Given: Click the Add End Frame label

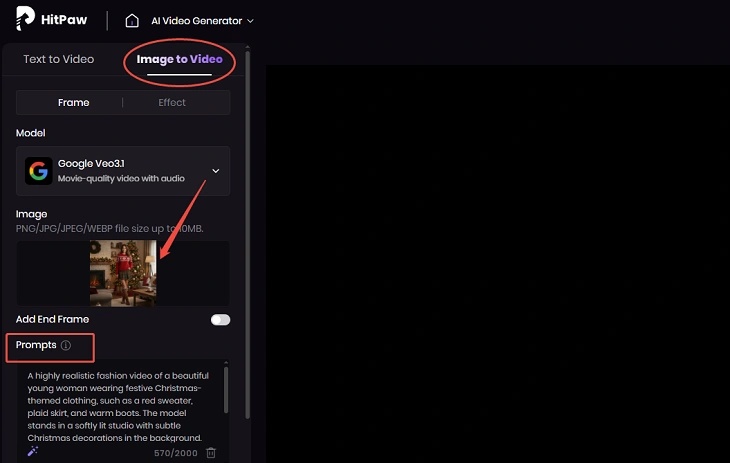Looking at the screenshot, I should [52, 319].
